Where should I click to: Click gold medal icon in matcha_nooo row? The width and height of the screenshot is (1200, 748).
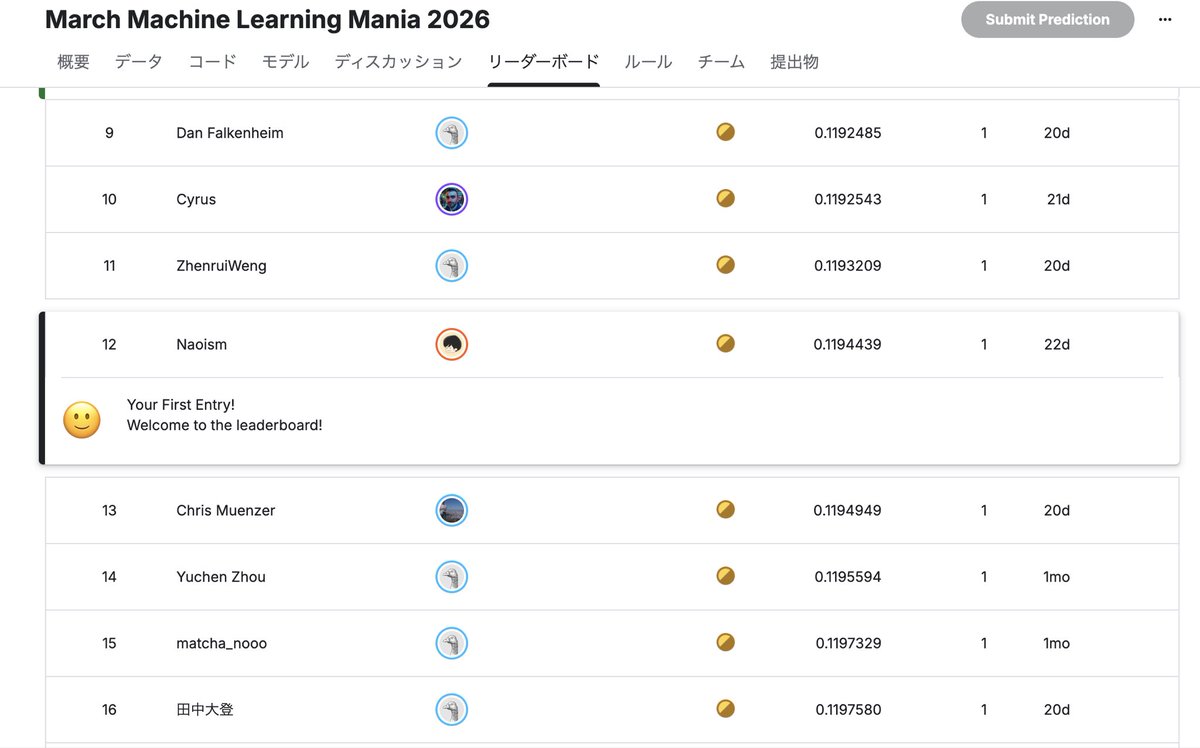(x=726, y=642)
